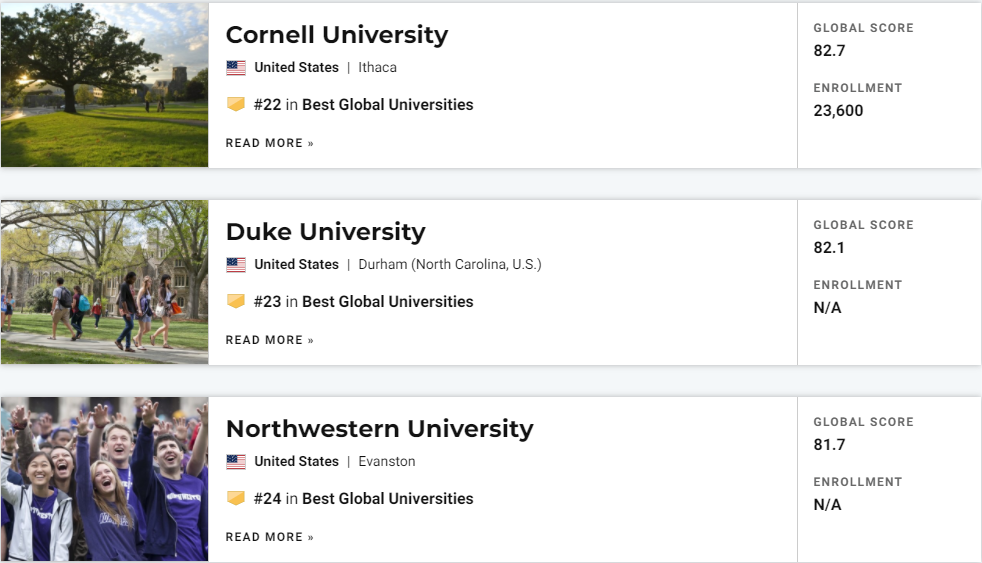Click the US flag icon under Northwestern University
The height and width of the screenshot is (563, 982).
[236, 462]
